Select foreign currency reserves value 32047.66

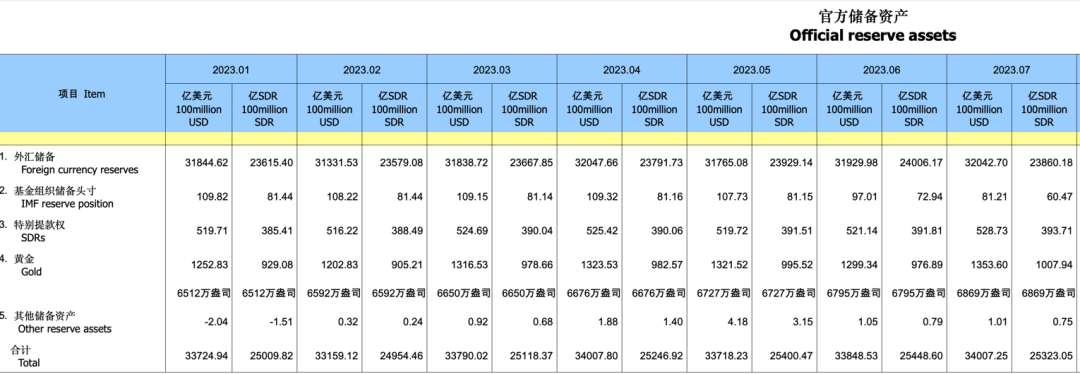point(597,163)
